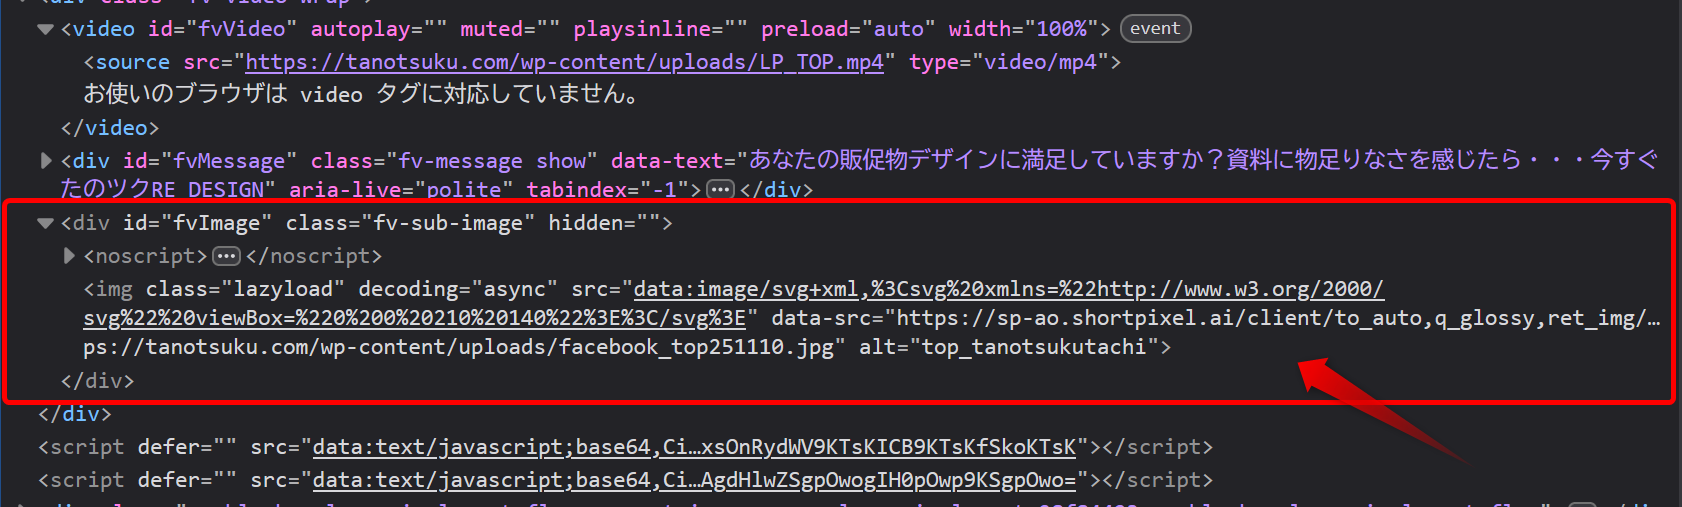Select the type="video/mp4" attribute

1008,62
